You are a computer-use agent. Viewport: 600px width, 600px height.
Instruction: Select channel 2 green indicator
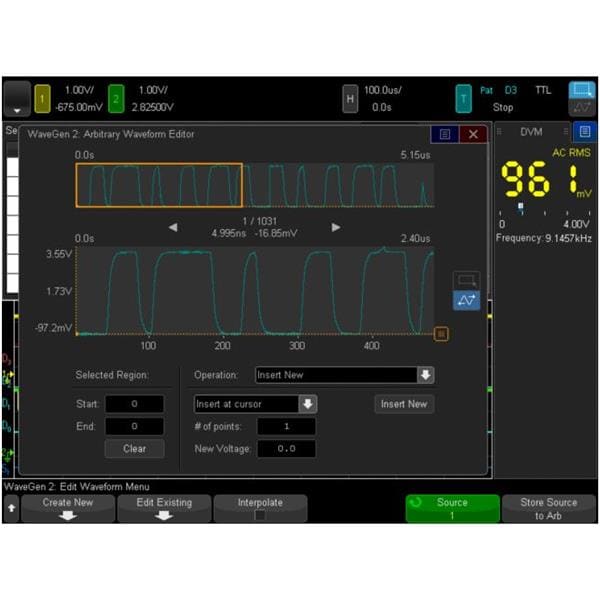(116, 99)
